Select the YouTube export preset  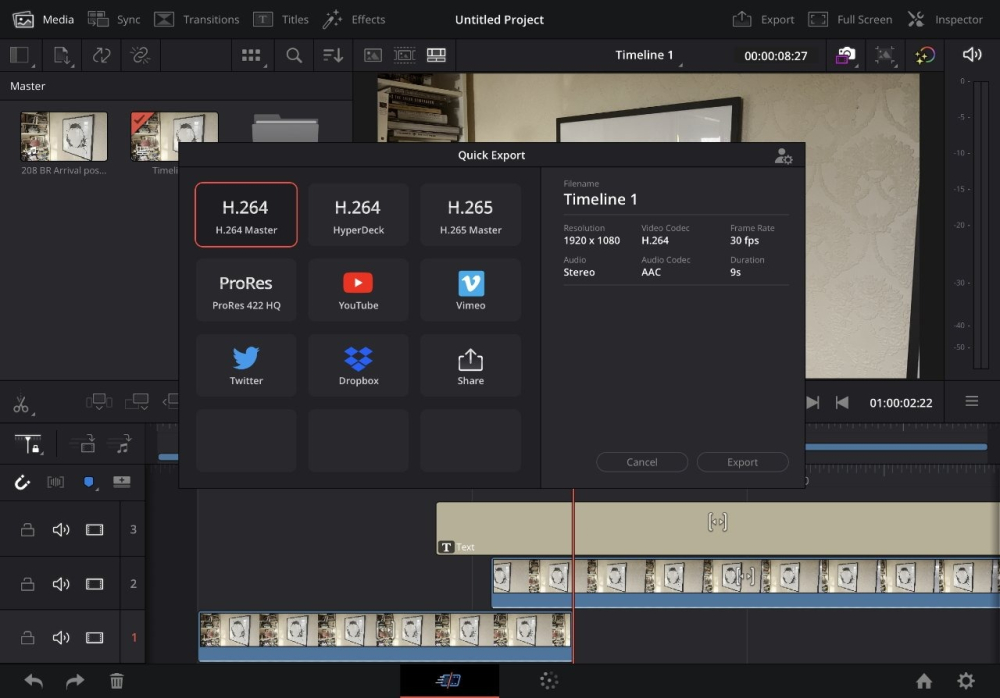tap(358, 290)
